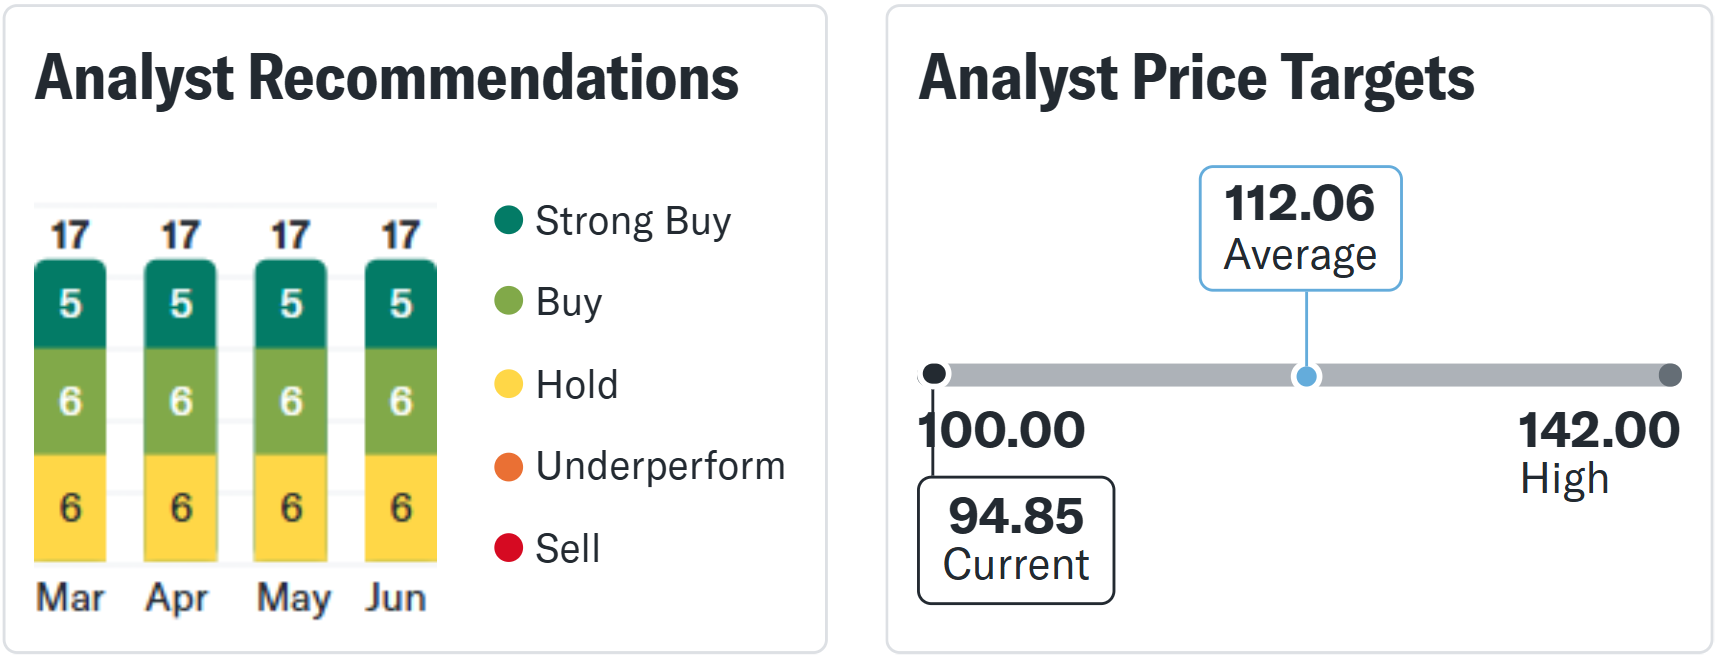Click the Apr Buy bar segment
This screenshot has width=1716, height=657.
point(180,401)
